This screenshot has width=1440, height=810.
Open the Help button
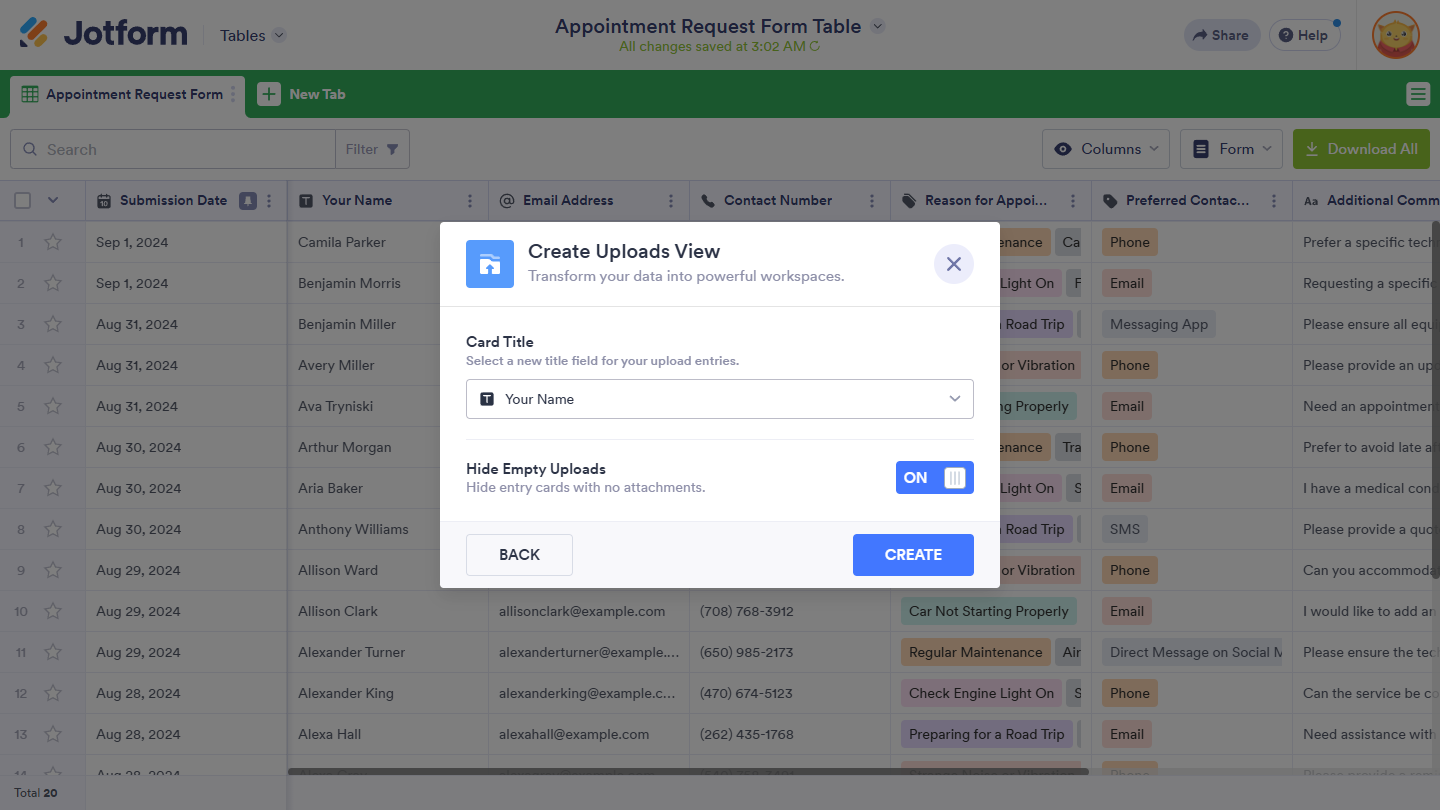1304,35
